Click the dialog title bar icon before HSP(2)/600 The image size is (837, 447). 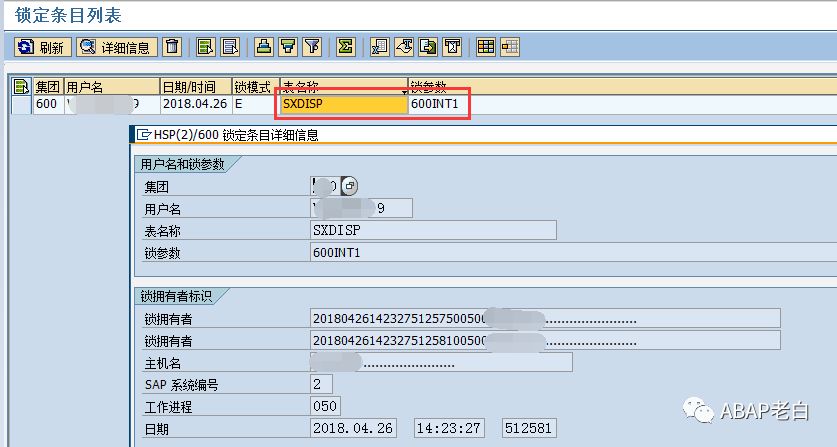(144, 135)
